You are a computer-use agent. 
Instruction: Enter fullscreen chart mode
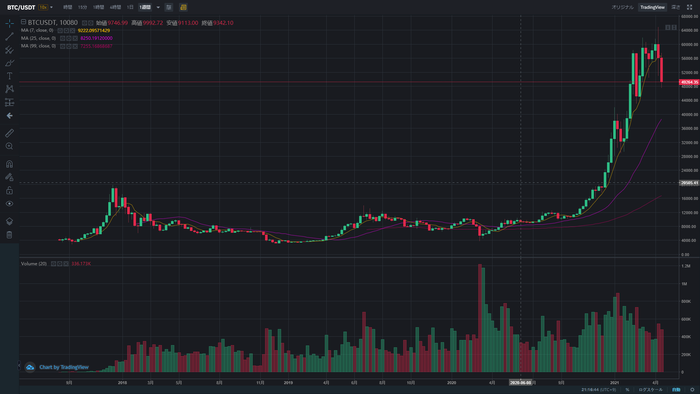tap(689, 7)
